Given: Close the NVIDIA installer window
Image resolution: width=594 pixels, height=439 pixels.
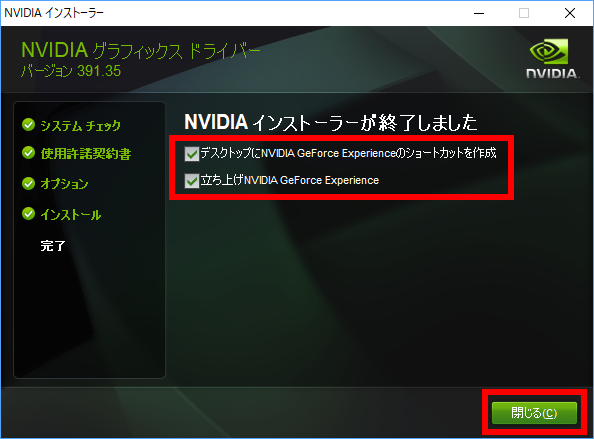Looking at the screenshot, I should click(x=570, y=13).
